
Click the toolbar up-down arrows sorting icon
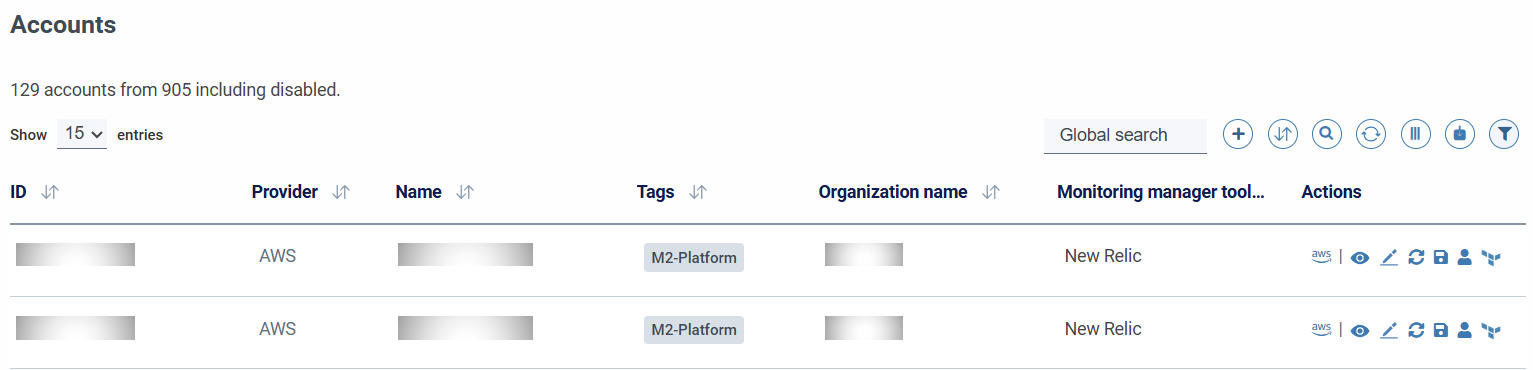1283,134
